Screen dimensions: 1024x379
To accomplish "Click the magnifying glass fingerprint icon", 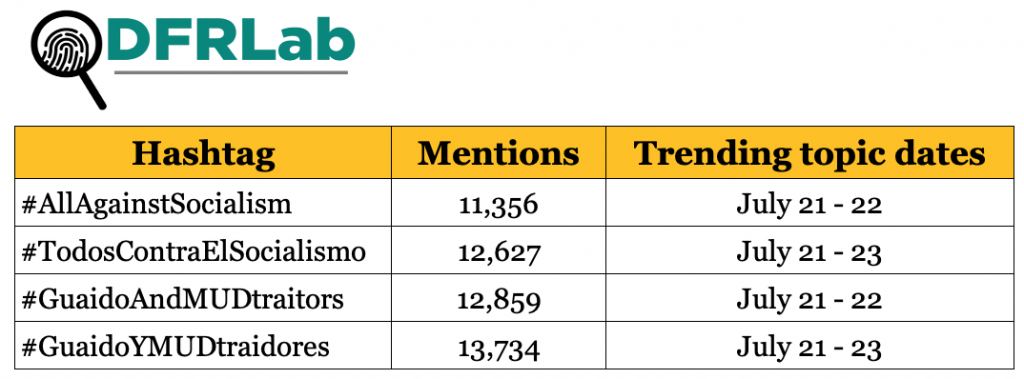I will coord(69,60).
